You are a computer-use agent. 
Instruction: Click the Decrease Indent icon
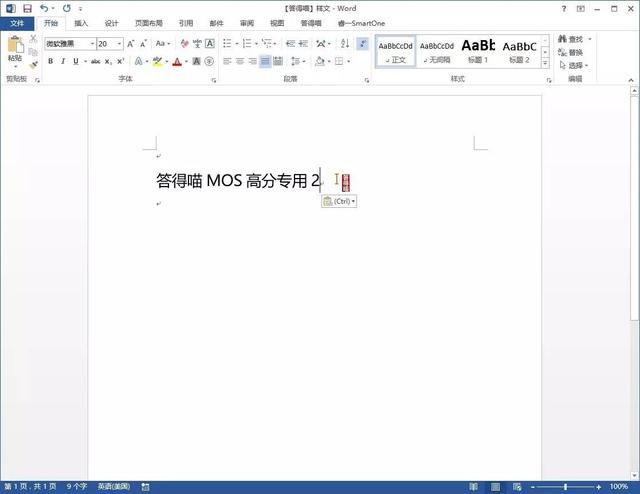click(x=291, y=43)
